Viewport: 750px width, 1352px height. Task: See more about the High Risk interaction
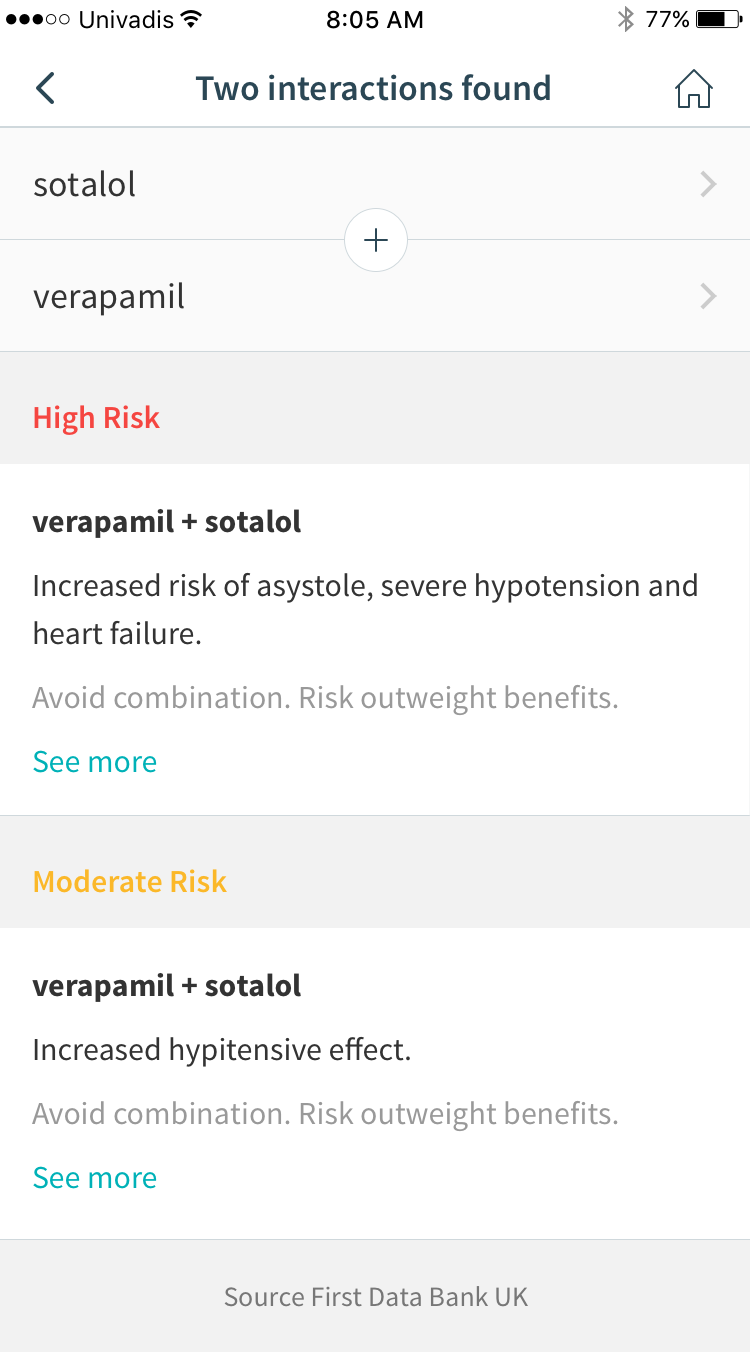pos(95,762)
